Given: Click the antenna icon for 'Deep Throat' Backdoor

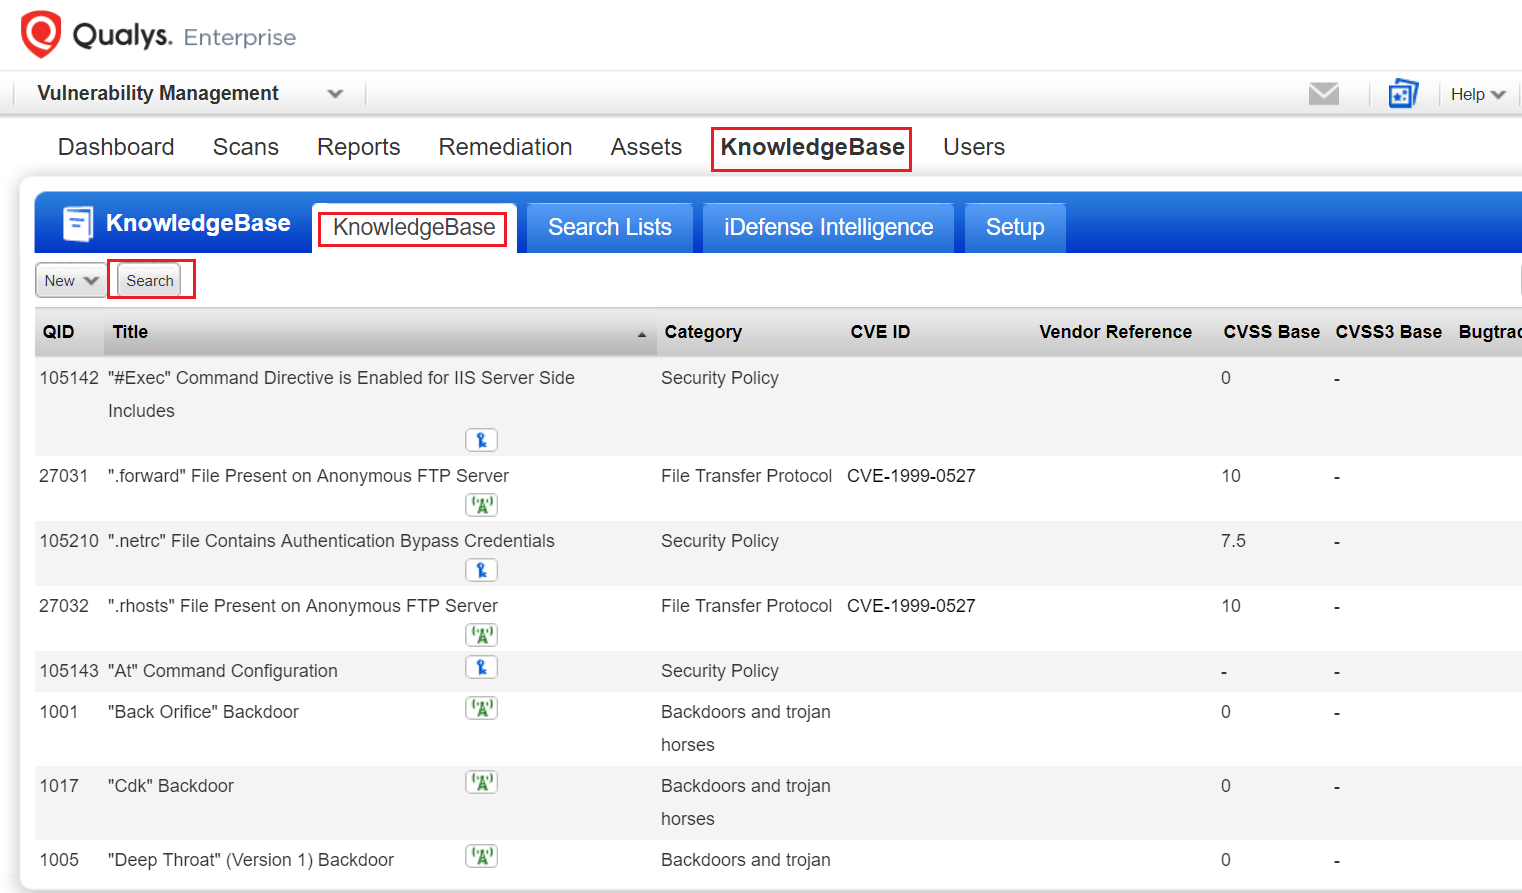Looking at the screenshot, I should (481, 855).
